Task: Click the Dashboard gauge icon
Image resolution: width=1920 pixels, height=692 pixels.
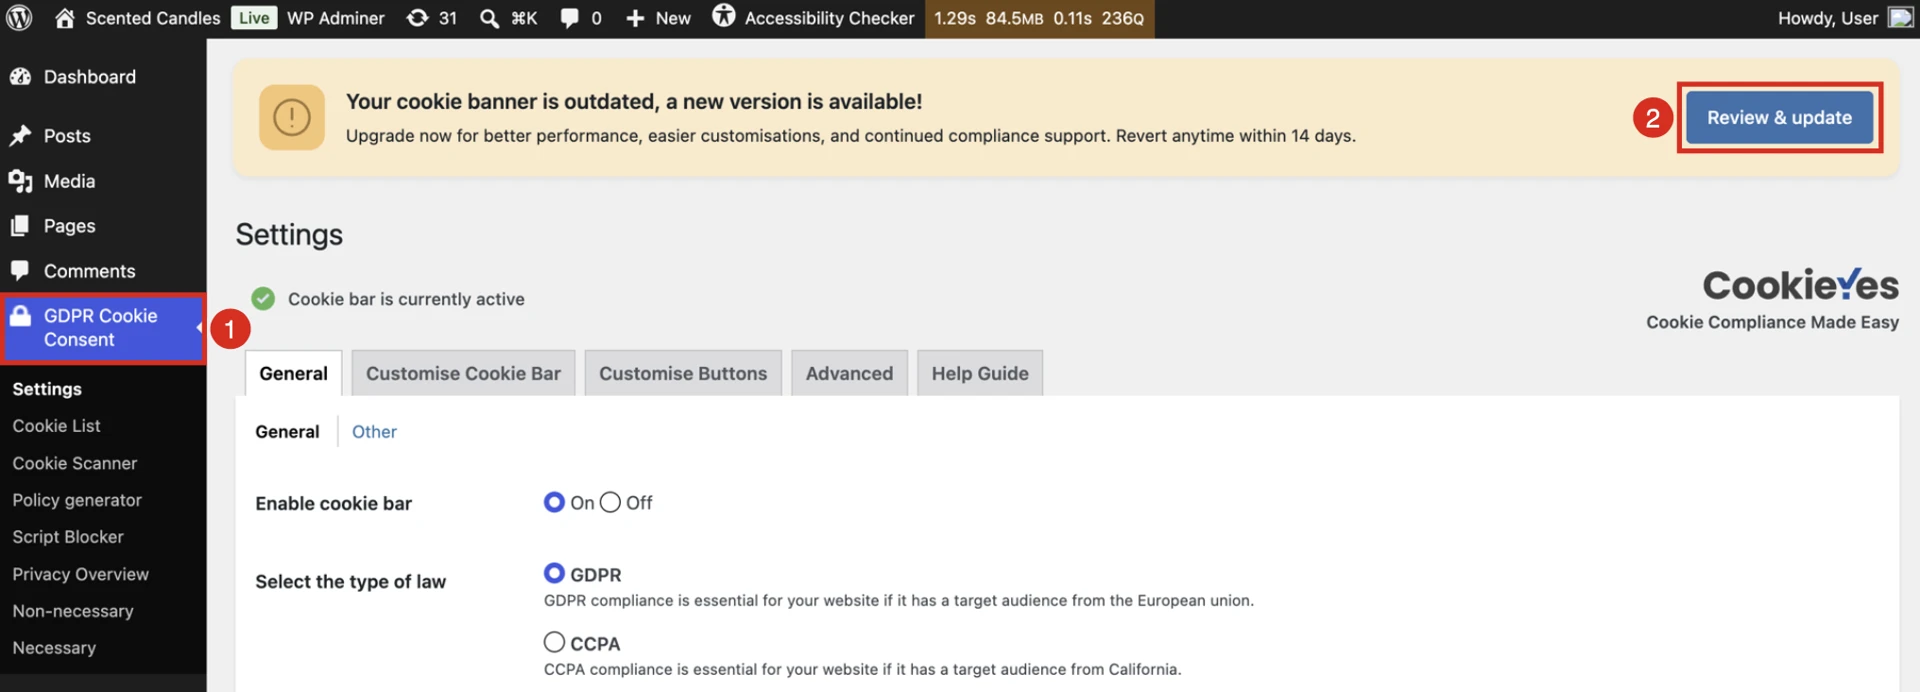Action: (x=20, y=77)
